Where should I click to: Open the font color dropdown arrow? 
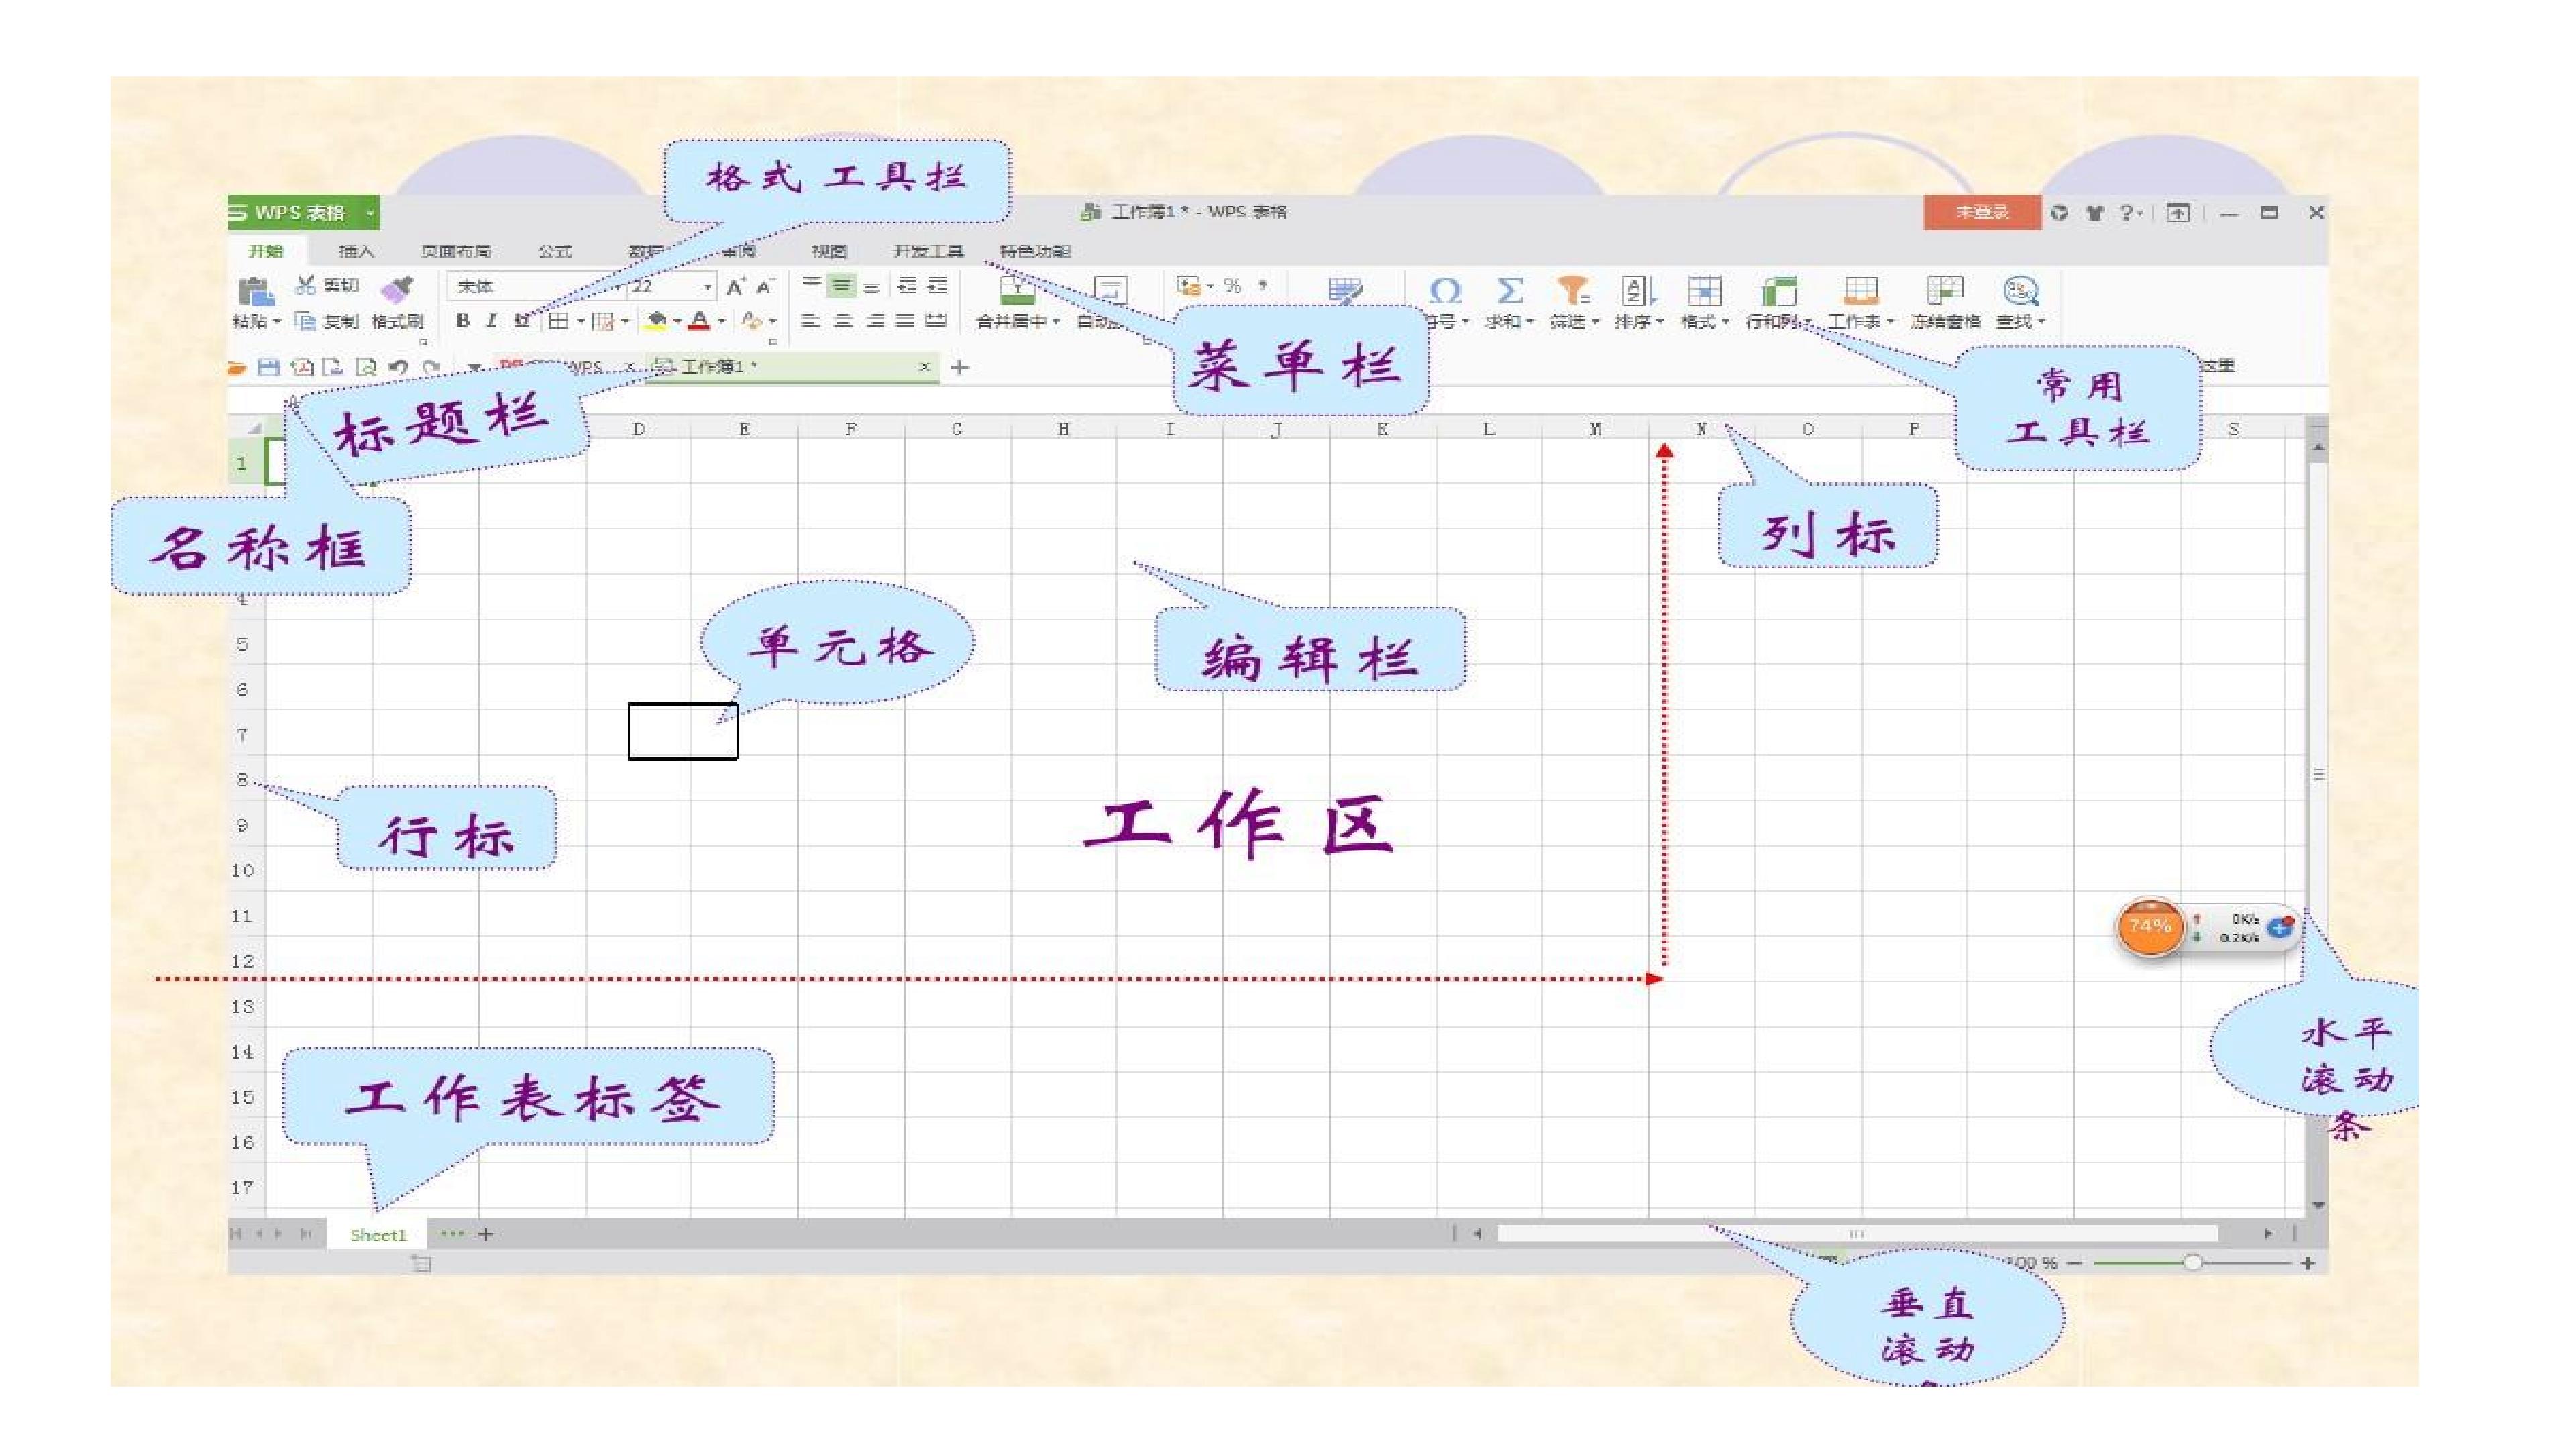[x=721, y=322]
